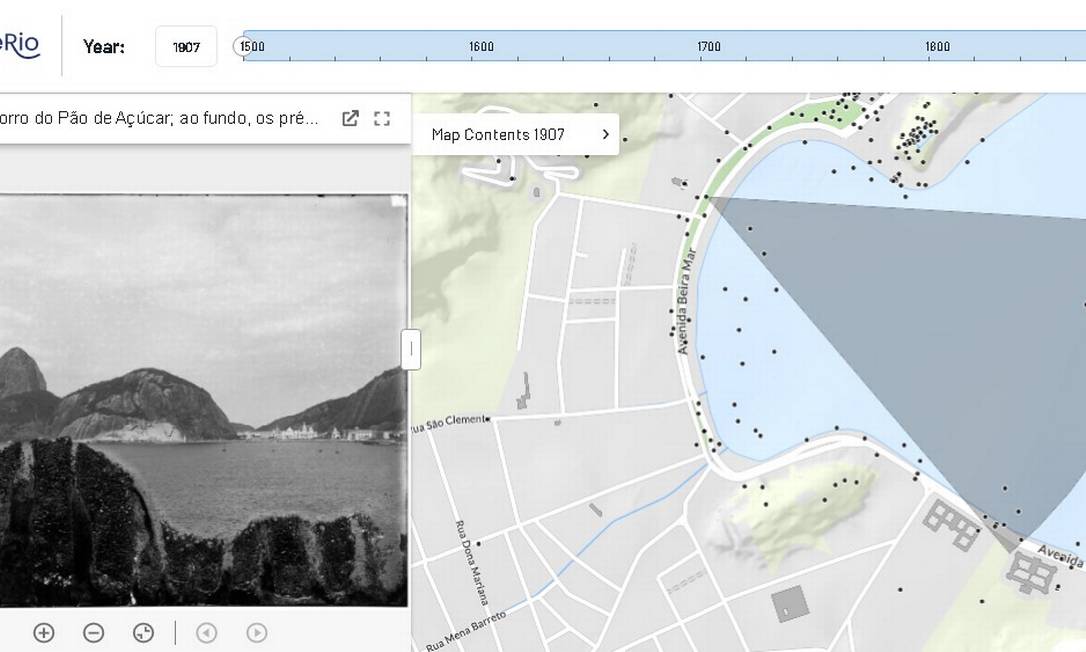Click the Pão de Açúcar photograph
1086x652 pixels.
click(200, 400)
